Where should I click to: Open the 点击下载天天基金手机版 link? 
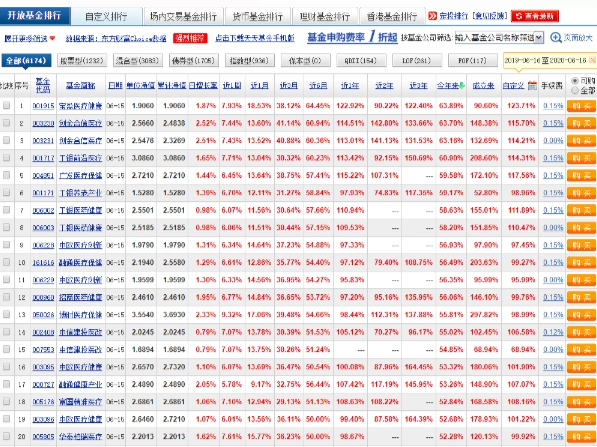(255, 38)
